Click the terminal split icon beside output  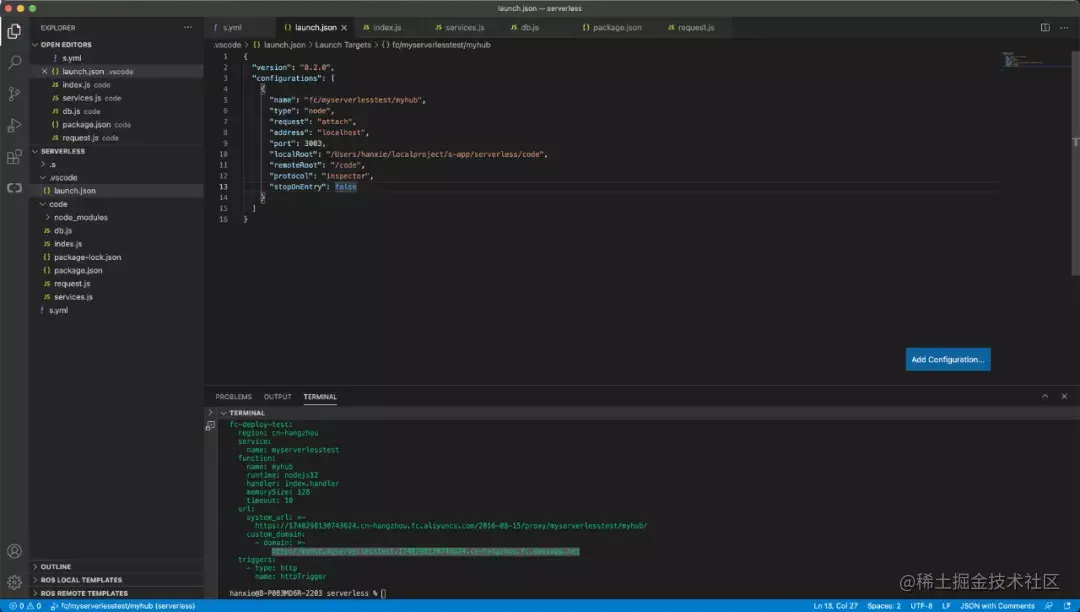pos(210,426)
